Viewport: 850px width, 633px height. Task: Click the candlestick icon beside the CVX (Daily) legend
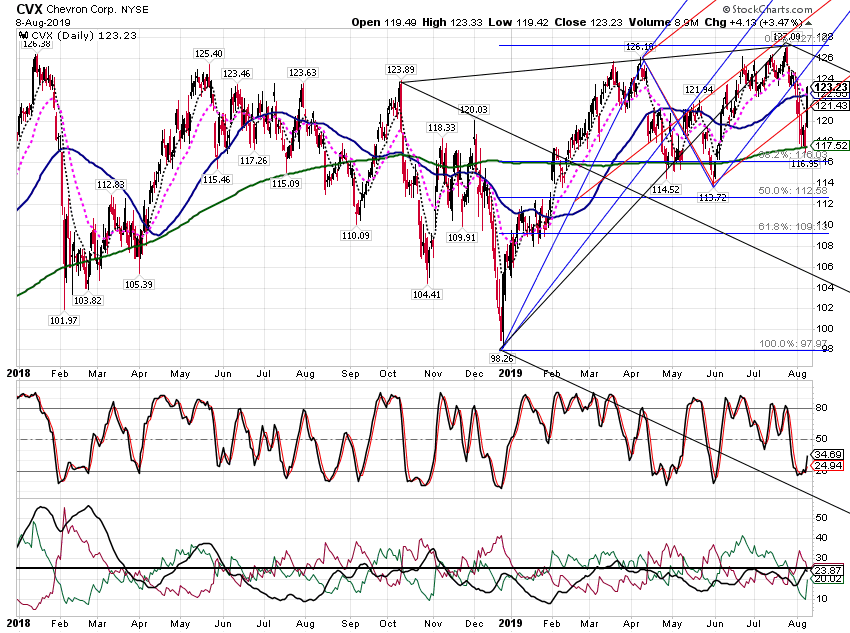coord(23,35)
